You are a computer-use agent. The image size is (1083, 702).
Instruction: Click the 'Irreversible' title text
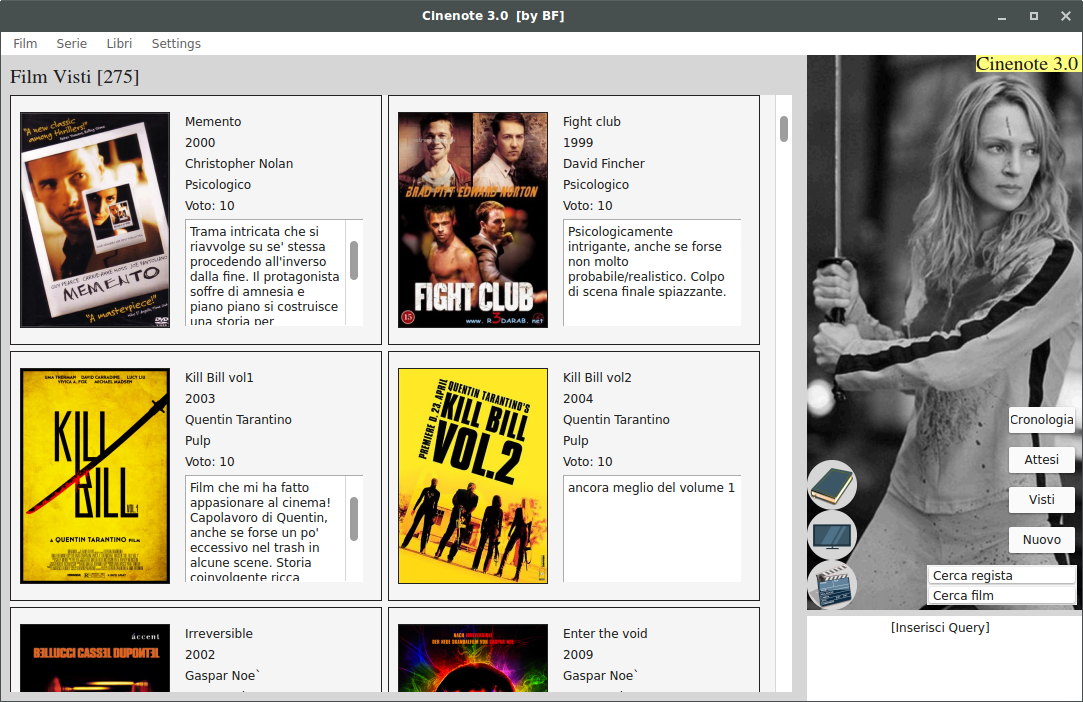219,634
